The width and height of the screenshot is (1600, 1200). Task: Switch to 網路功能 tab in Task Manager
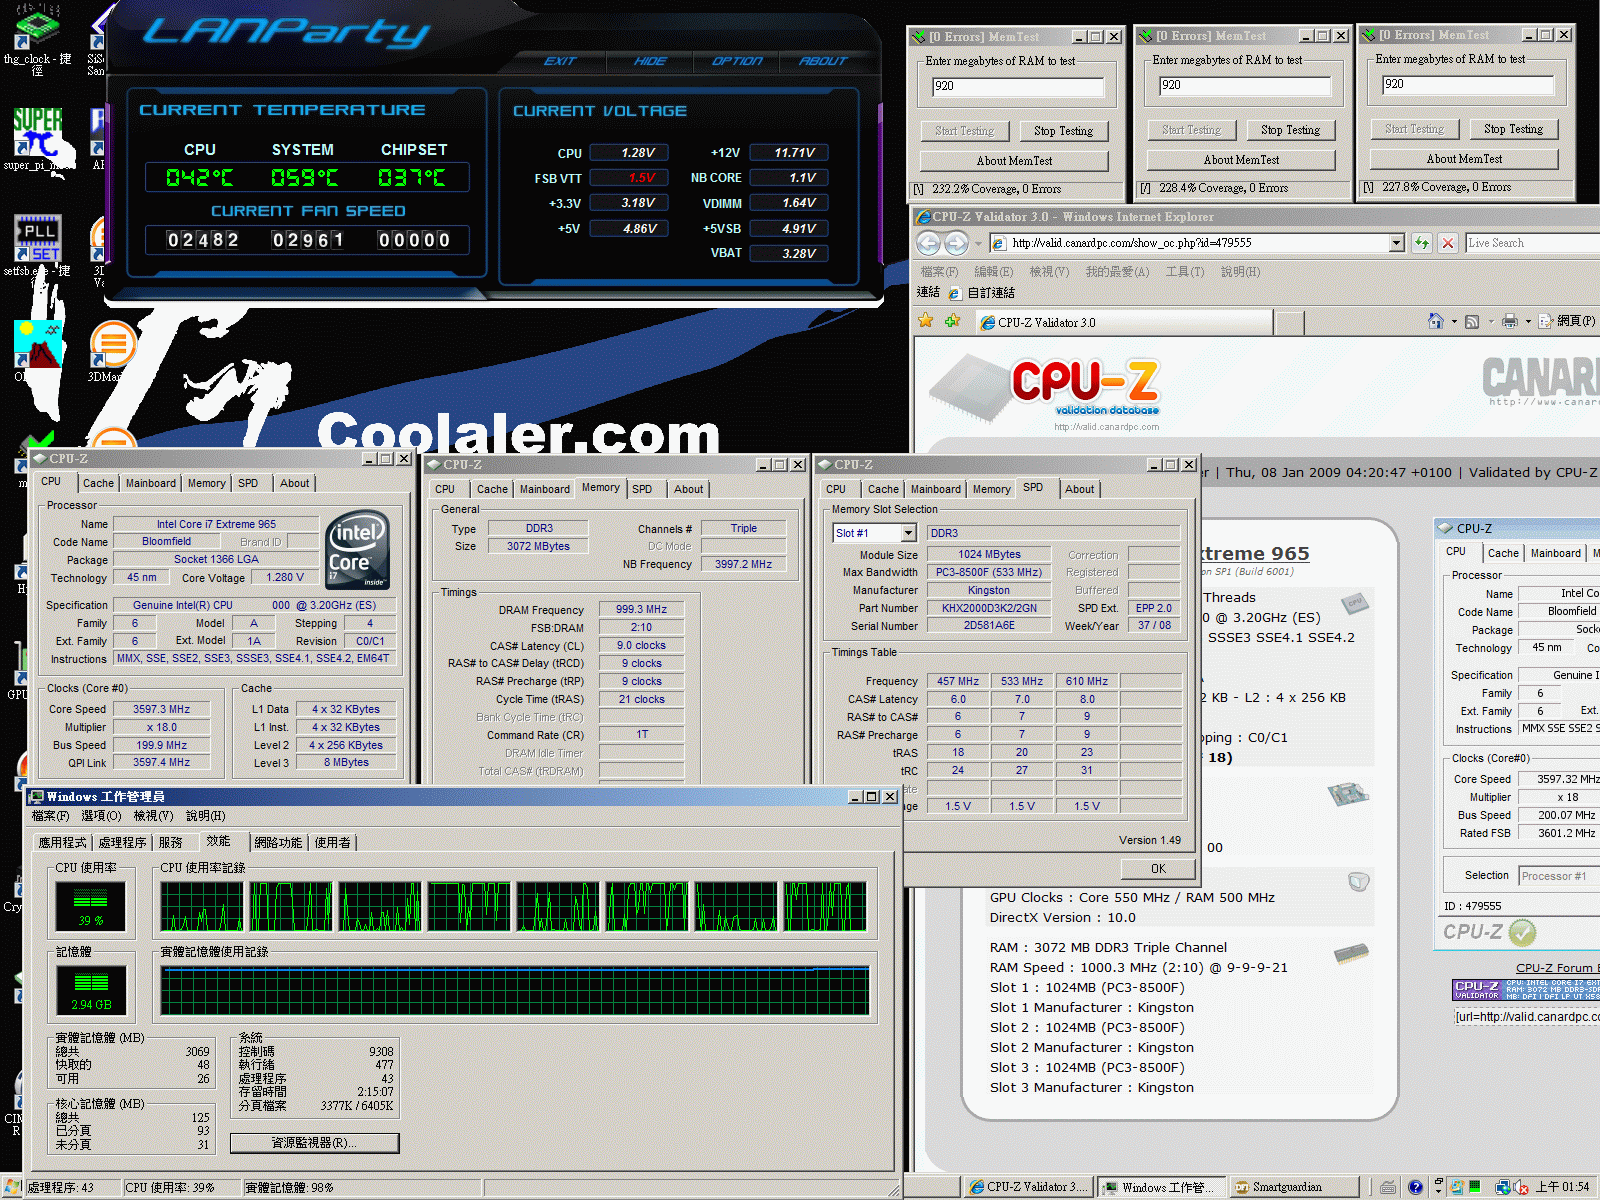[x=278, y=842]
